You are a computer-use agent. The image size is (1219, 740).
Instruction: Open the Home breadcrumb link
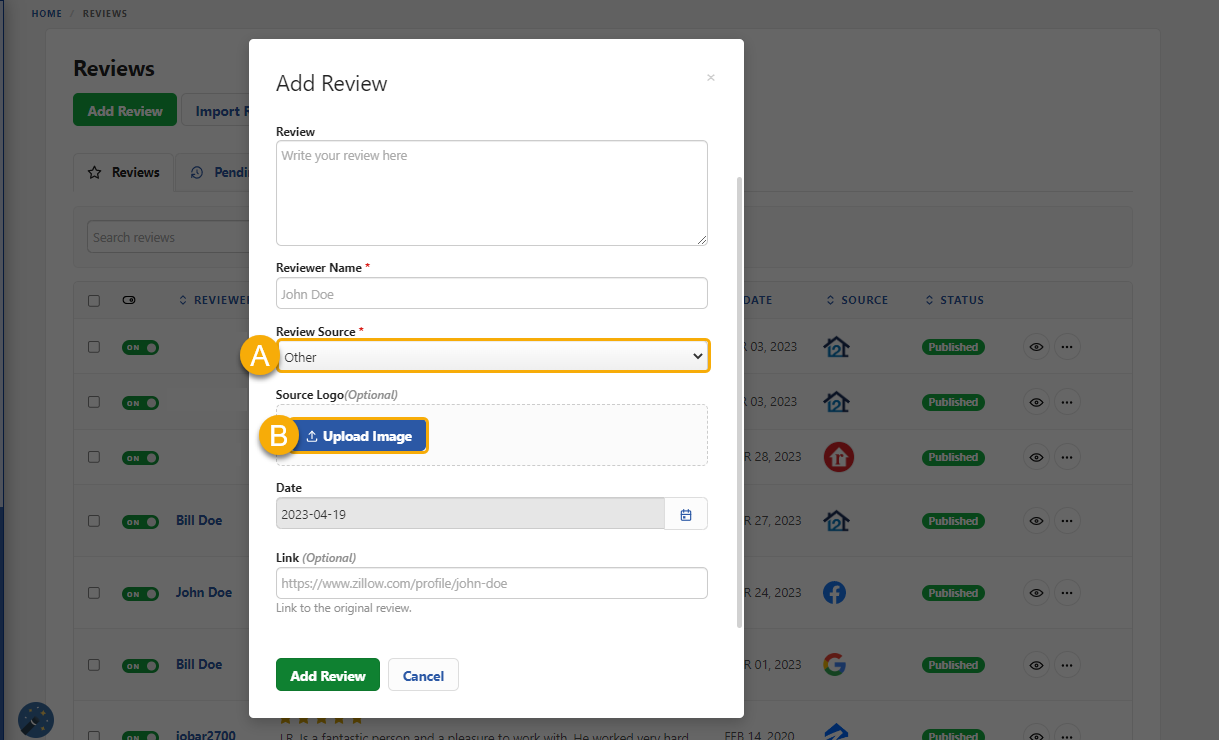click(x=46, y=13)
